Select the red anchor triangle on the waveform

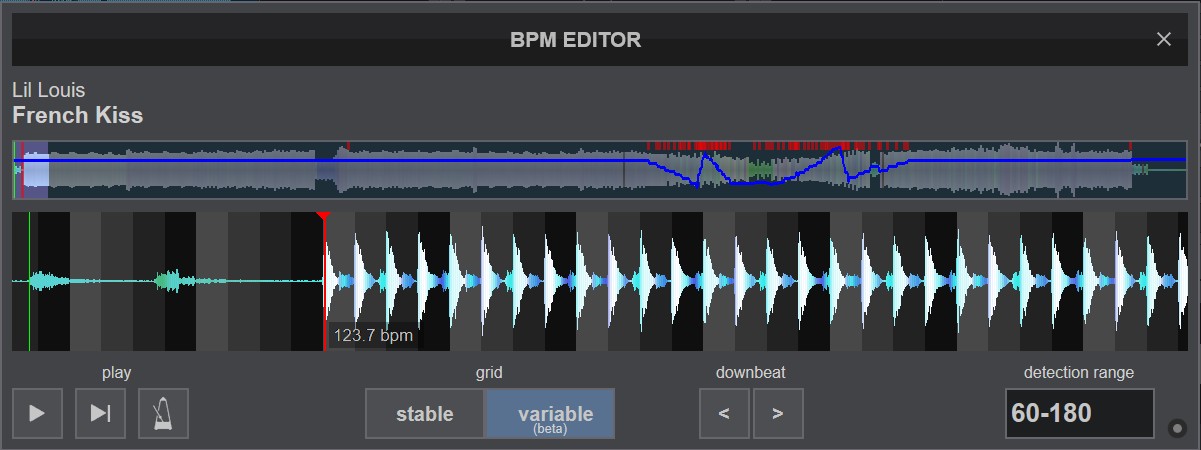pos(322,216)
